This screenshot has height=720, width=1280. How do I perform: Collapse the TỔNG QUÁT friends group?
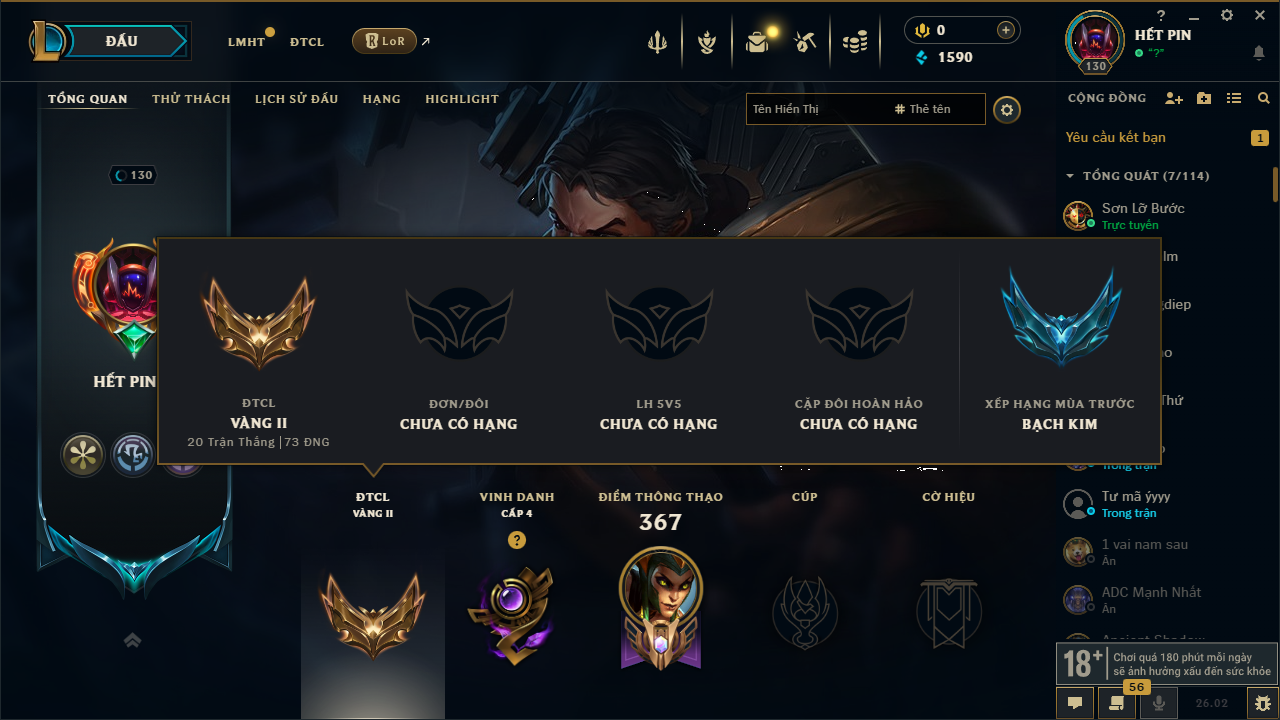(1070, 176)
